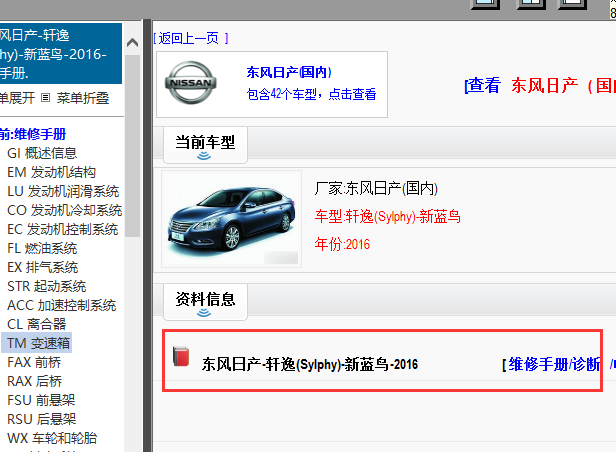Image resolution: width=616 pixels, height=452 pixels.
Task: Select TM 变速箱 in the tree
Action: (38, 343)
